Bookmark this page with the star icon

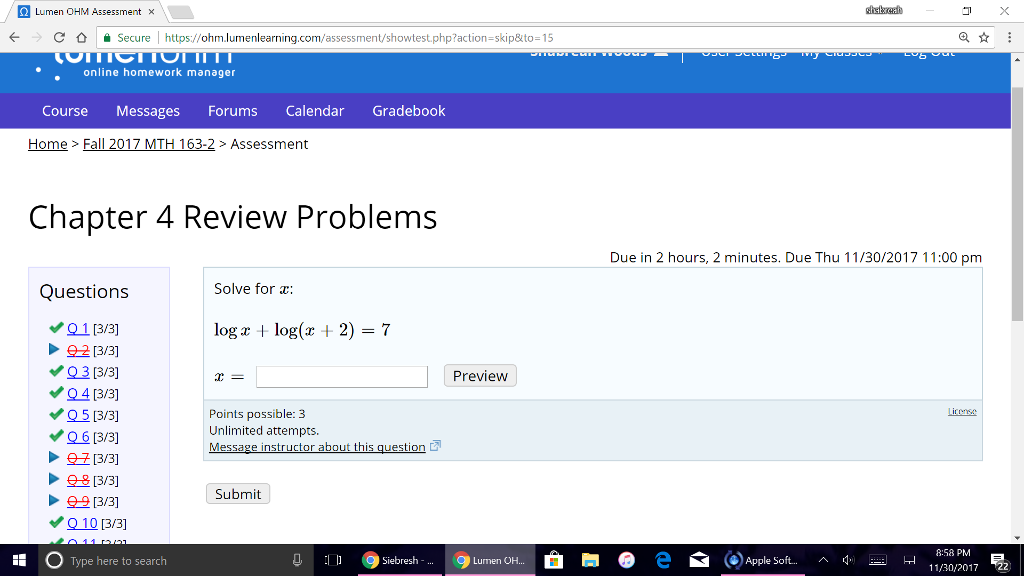[984, 37]
